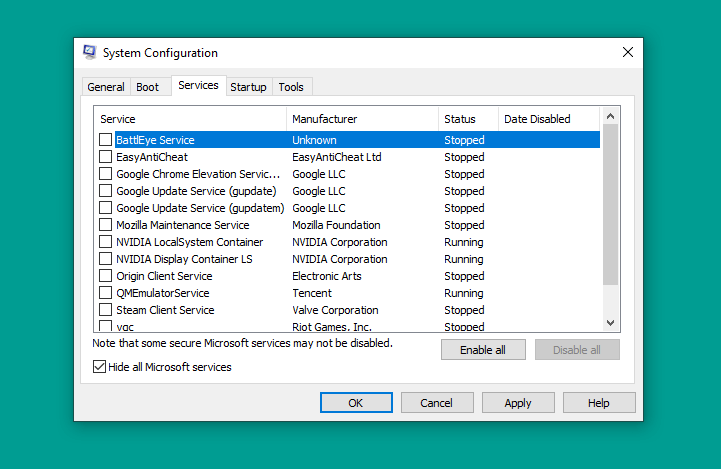Close the System Configuration window
This screenshot has height=469, width=721.
click(x=628, y=52)
